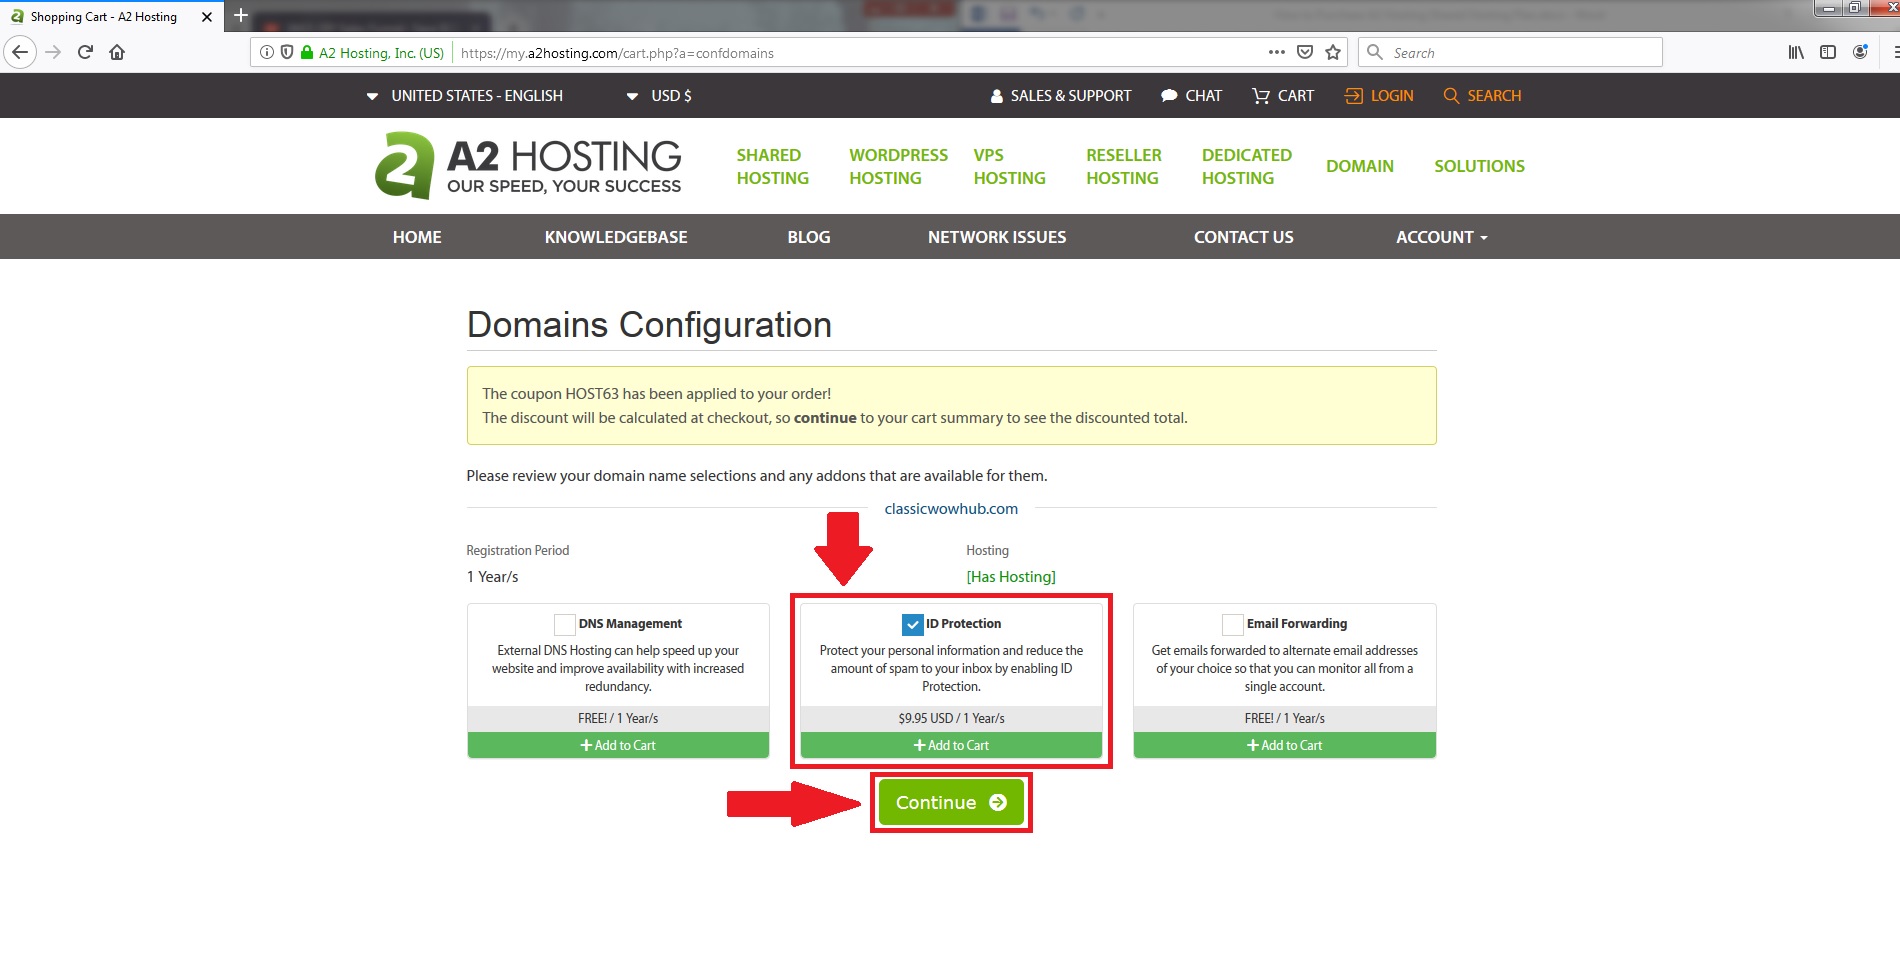Open Firefox account icon in toolbar
This screenshot has width=1900, height=965.
1860,52
